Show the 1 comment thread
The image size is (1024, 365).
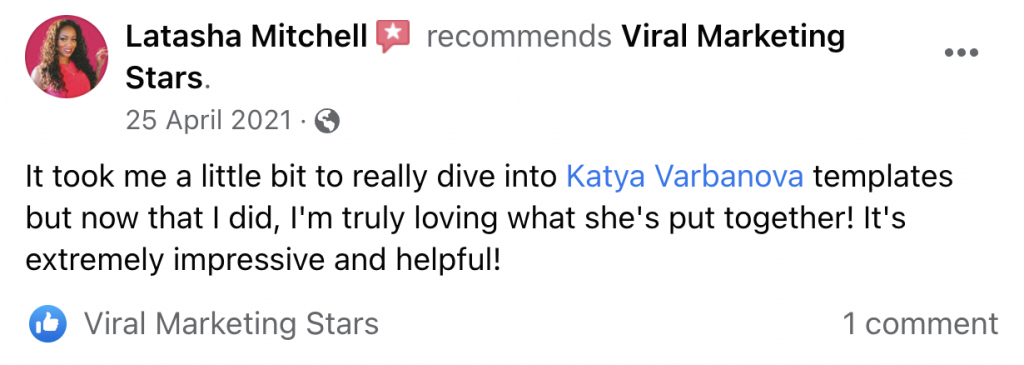(x=921, y=324)
